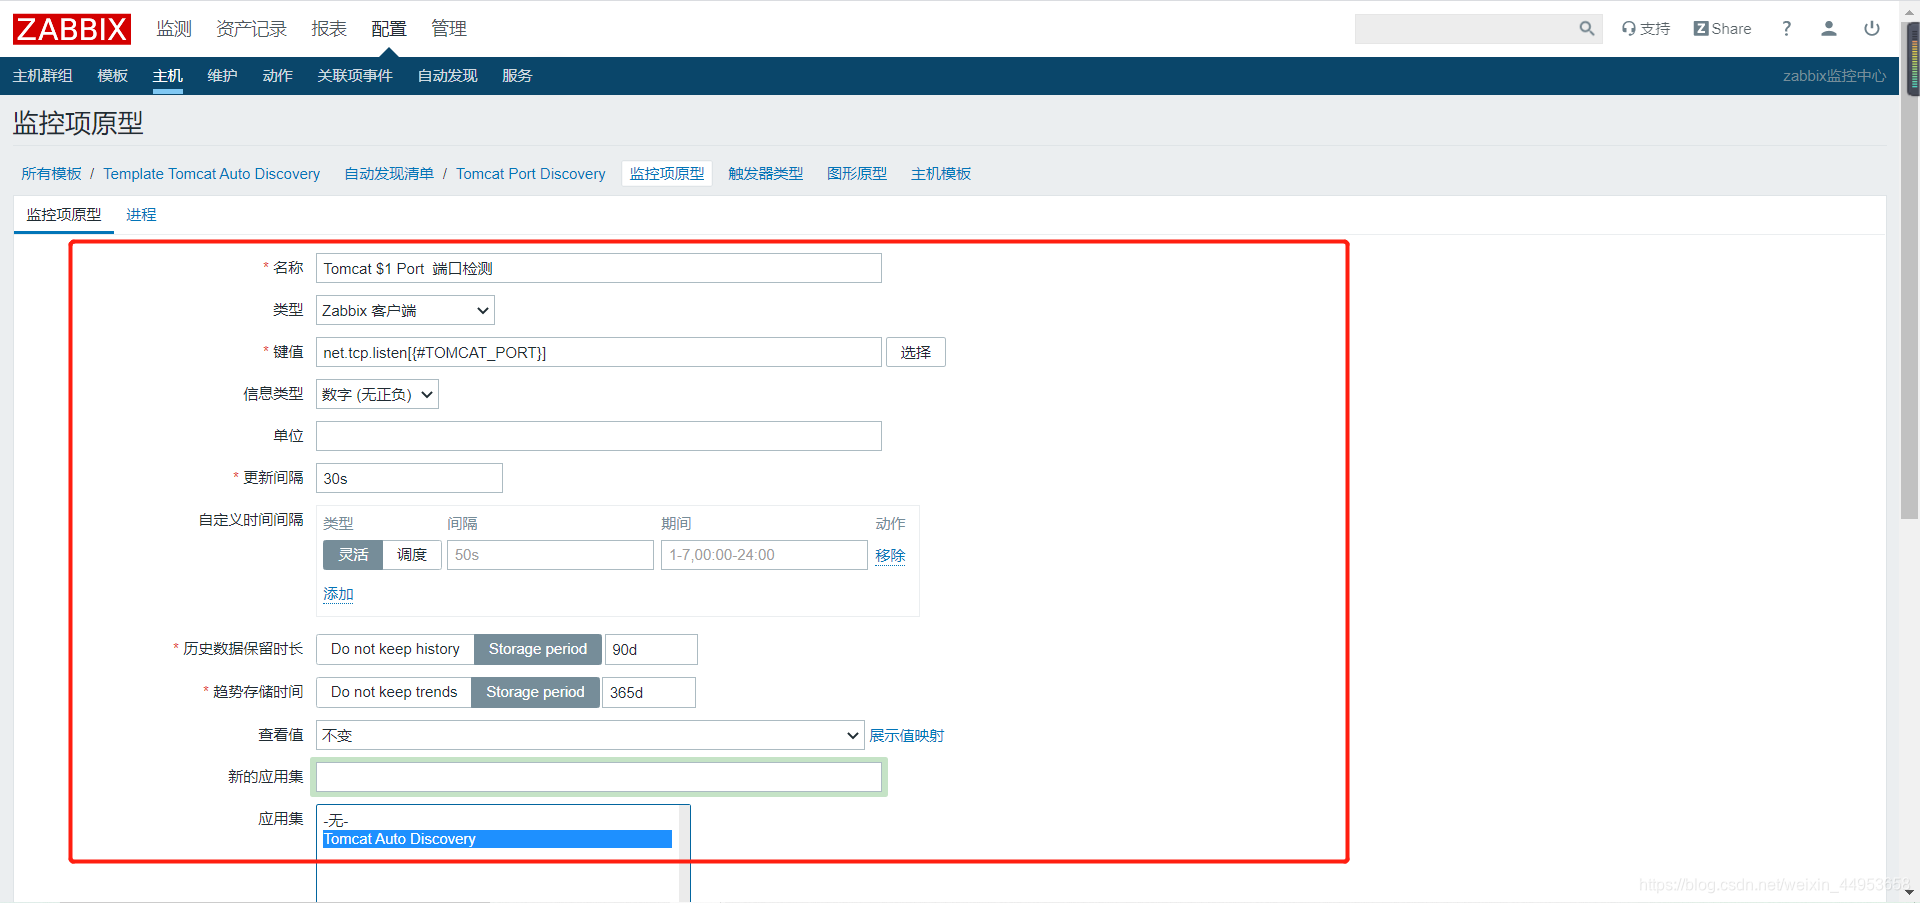
Task: Open 所有模板 breadcrumb link
Action: pyautogui.click(x=52, y=174)
